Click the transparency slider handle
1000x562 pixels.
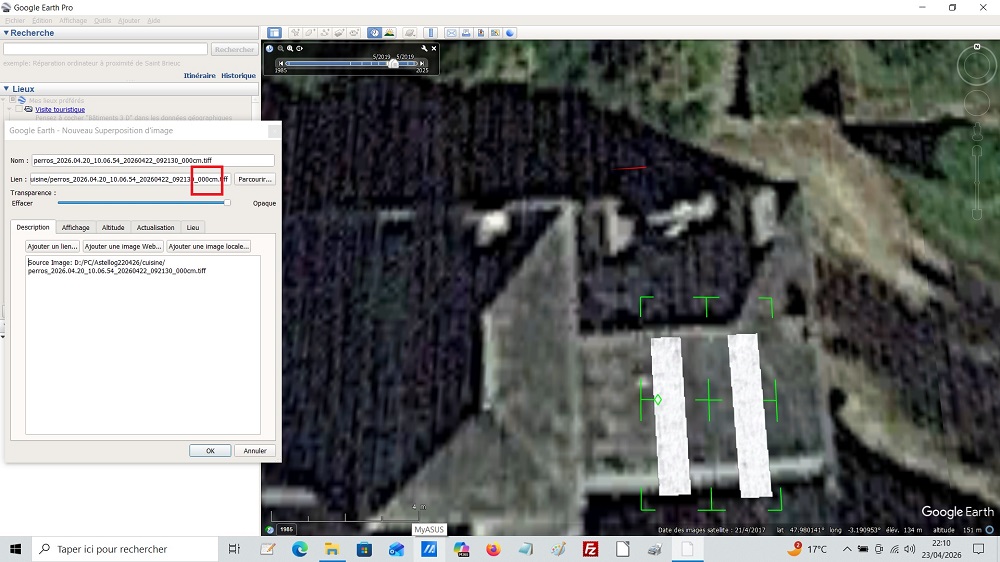pos(228,203)
